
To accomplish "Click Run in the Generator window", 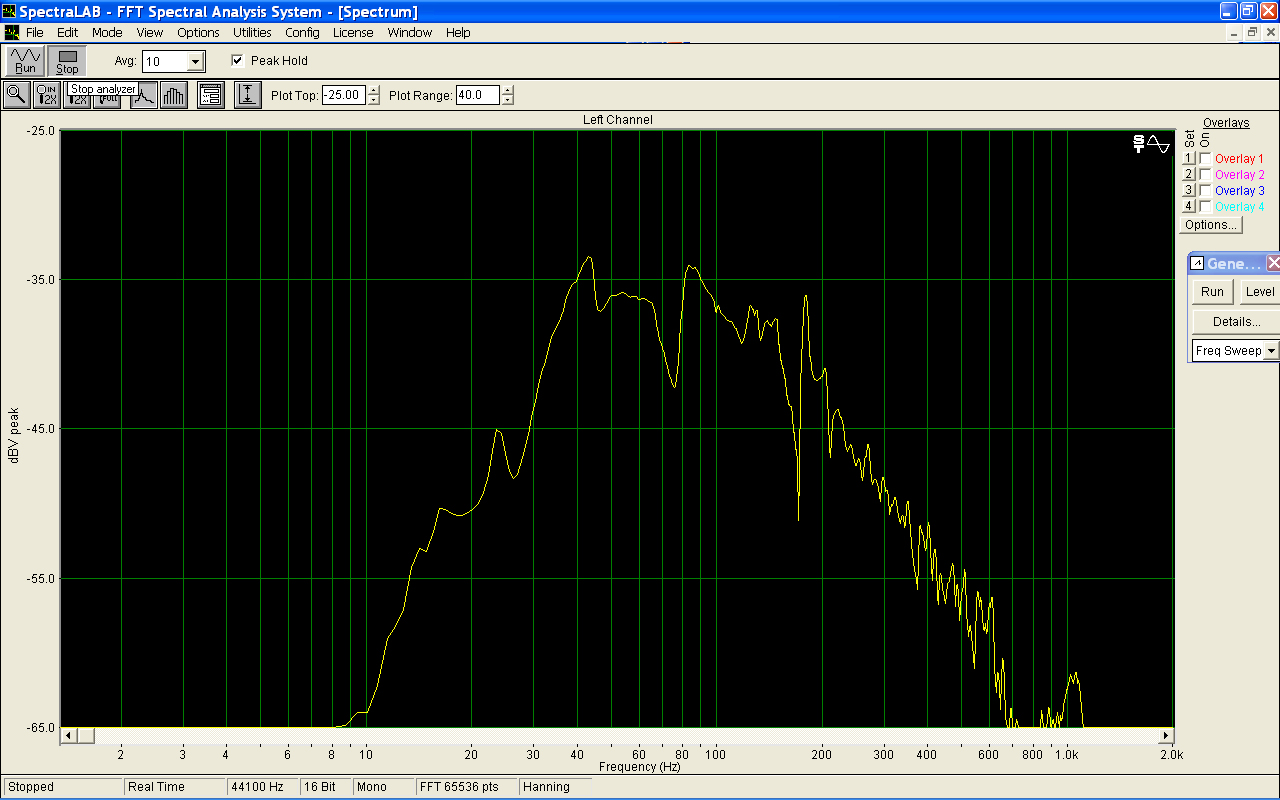I will point(1212,292).
